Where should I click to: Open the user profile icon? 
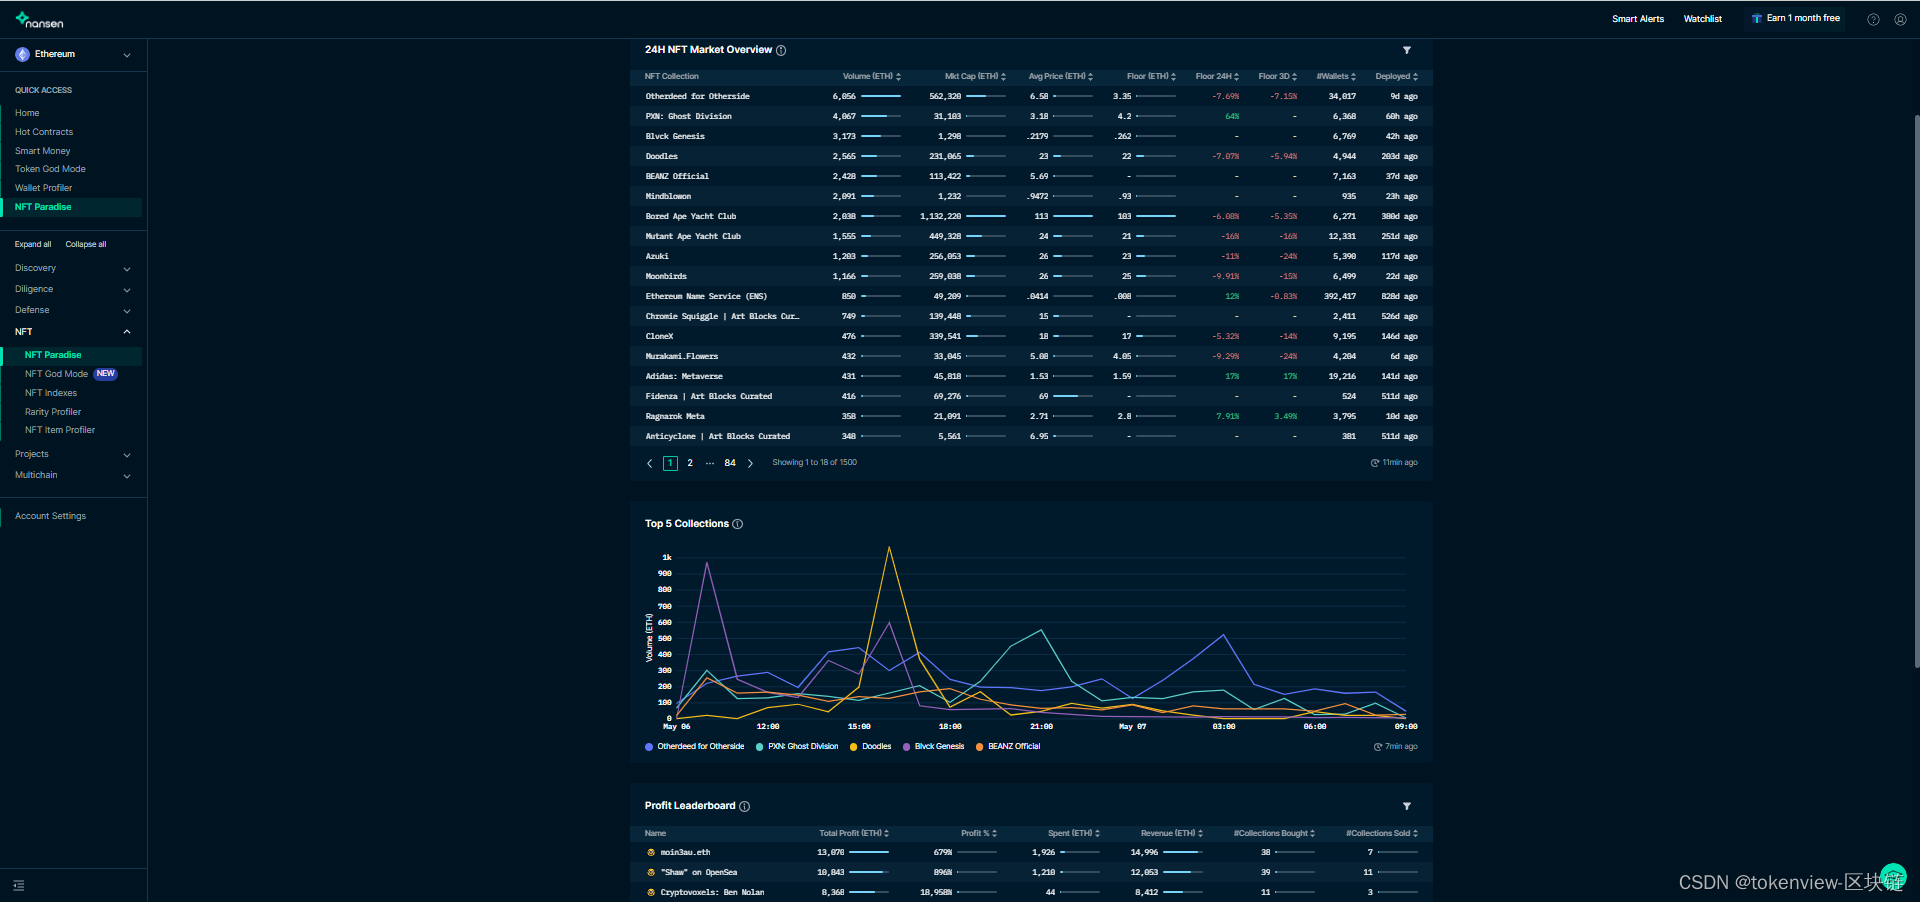point(1900,19)
